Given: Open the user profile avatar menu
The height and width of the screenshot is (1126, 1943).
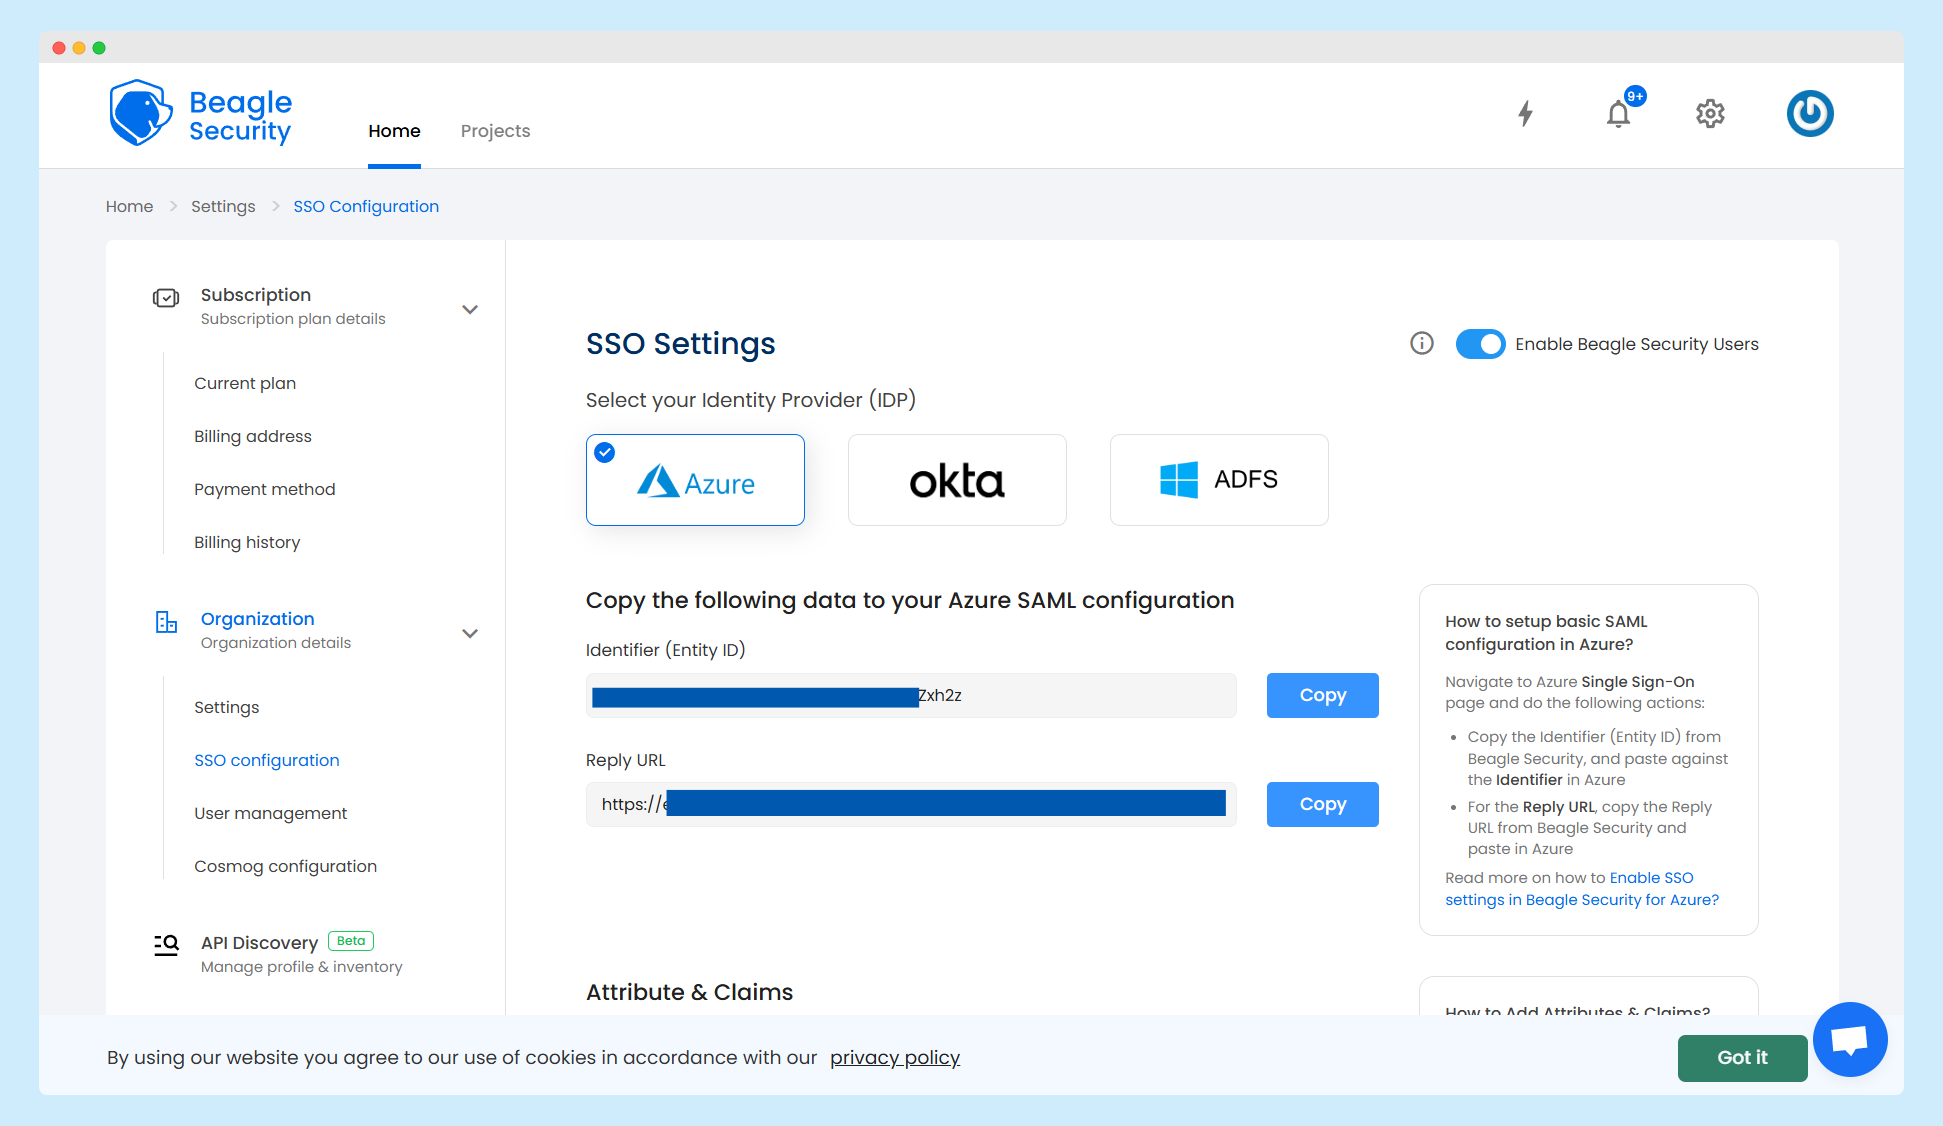Looking at the screenshot, I should tap(1810, 113).
